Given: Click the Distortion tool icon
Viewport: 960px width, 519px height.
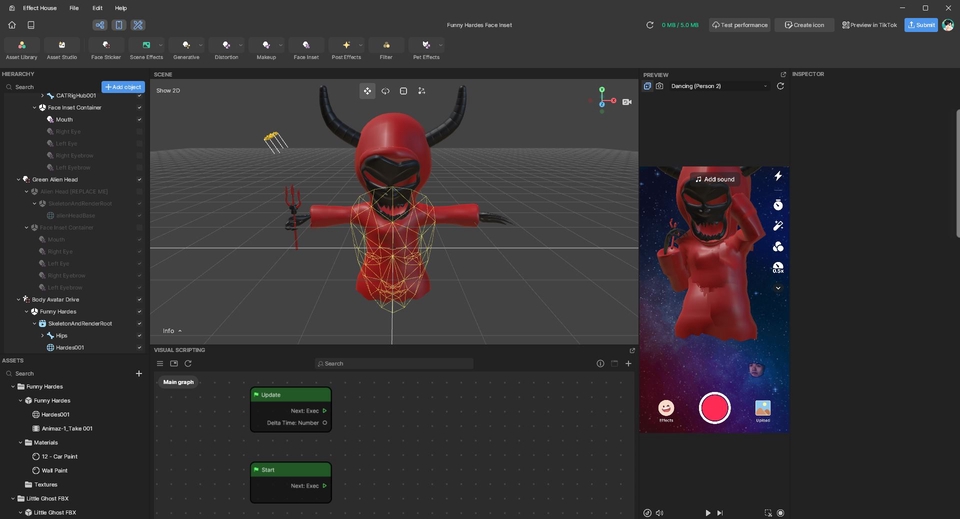Looking at the screenshot, I should click(x=226, y=45).
